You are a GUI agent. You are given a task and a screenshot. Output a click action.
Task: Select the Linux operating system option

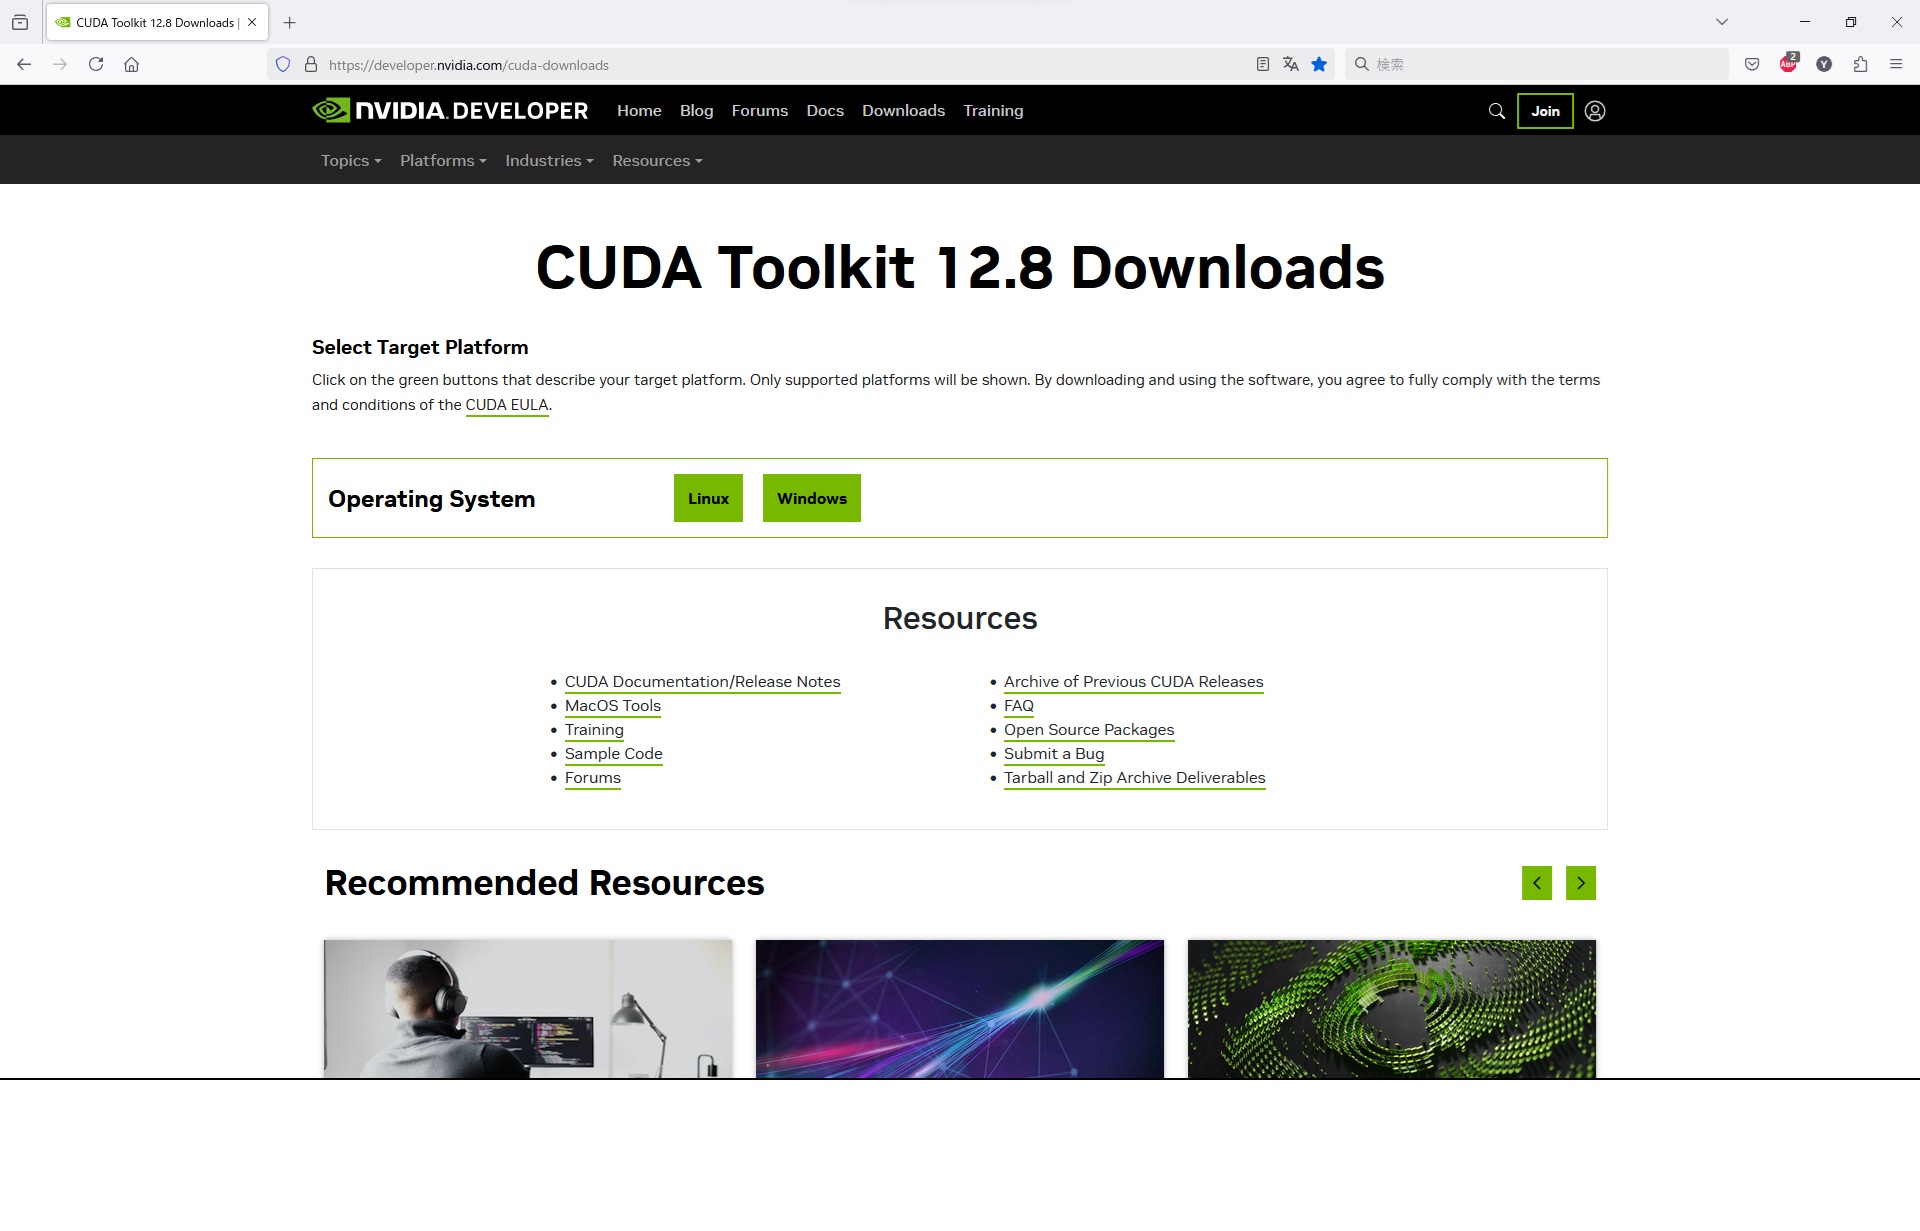[708, 498]
